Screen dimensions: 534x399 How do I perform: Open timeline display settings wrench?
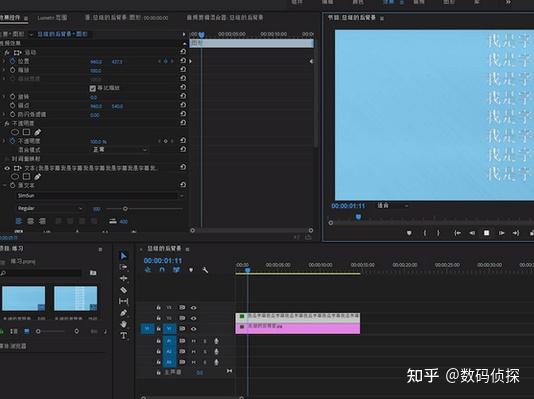(205, 270)
